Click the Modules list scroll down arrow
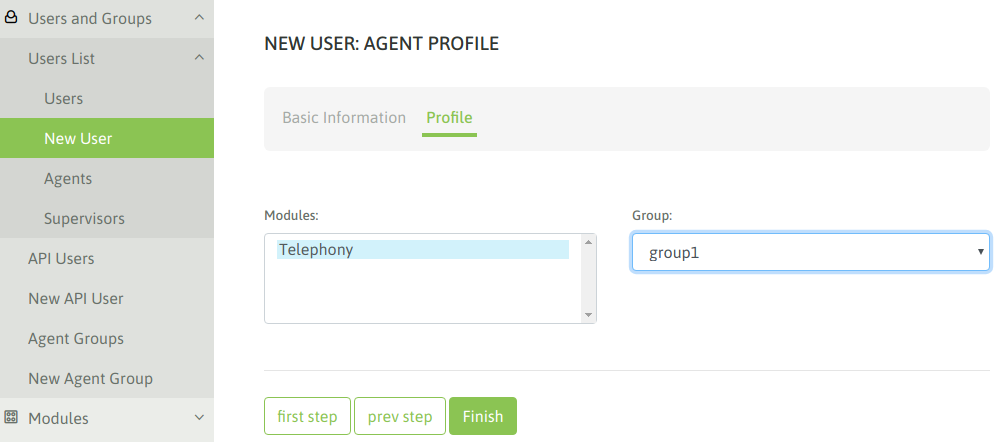The width and height of the screenshot is (1000, 442). click(x=588, y=315)
